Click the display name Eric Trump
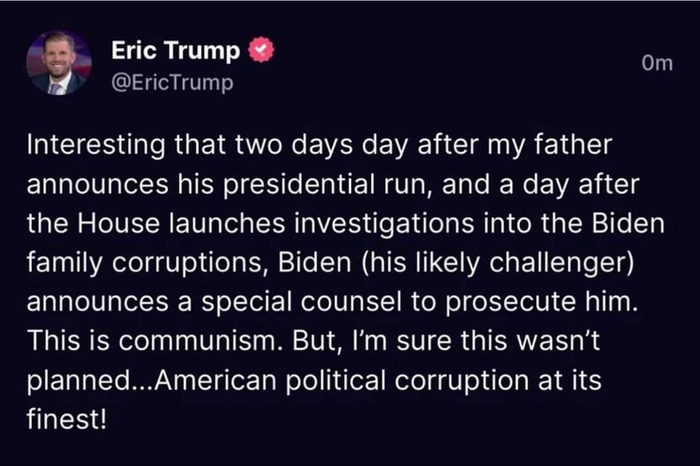The width and height of the screenshot is (700, 466). (176, 51)
